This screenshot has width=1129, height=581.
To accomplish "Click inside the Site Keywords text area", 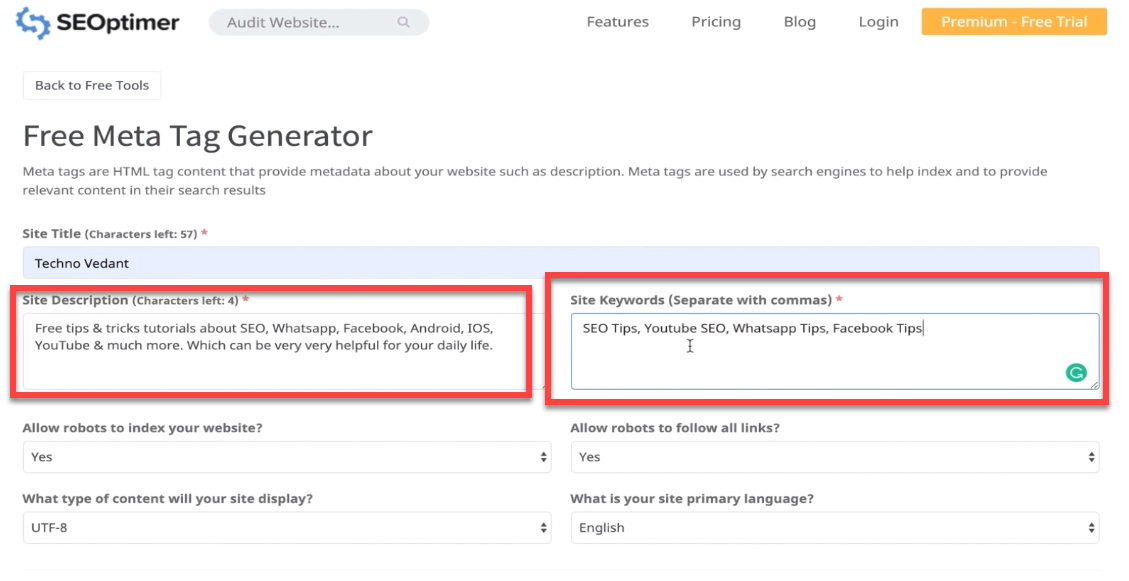I will [835, 351].
